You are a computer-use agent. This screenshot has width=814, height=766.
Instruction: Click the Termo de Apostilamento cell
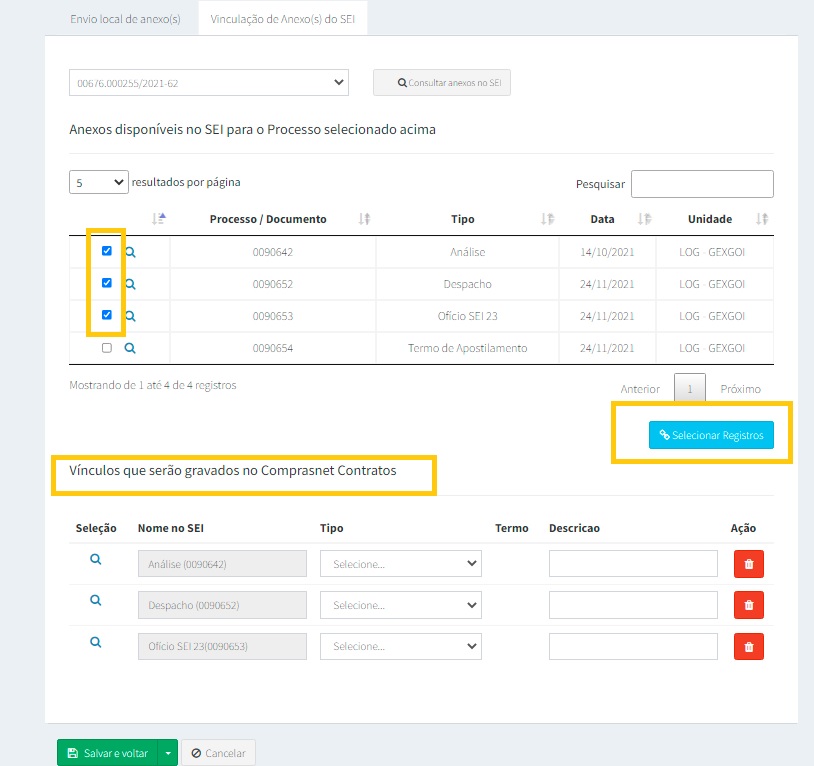coord(467,348)
